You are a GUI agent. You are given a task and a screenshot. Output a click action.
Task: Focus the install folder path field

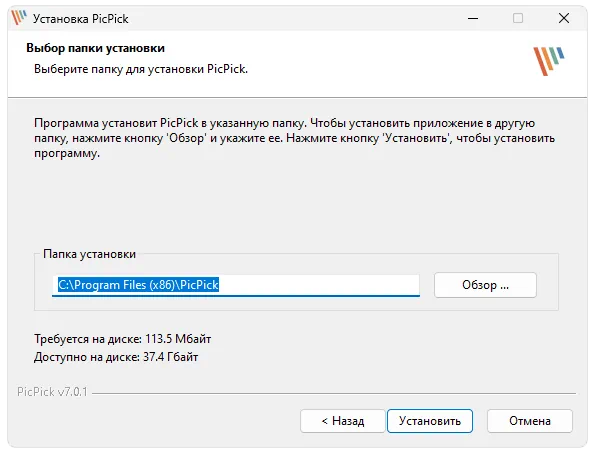(x=236, y=285)
